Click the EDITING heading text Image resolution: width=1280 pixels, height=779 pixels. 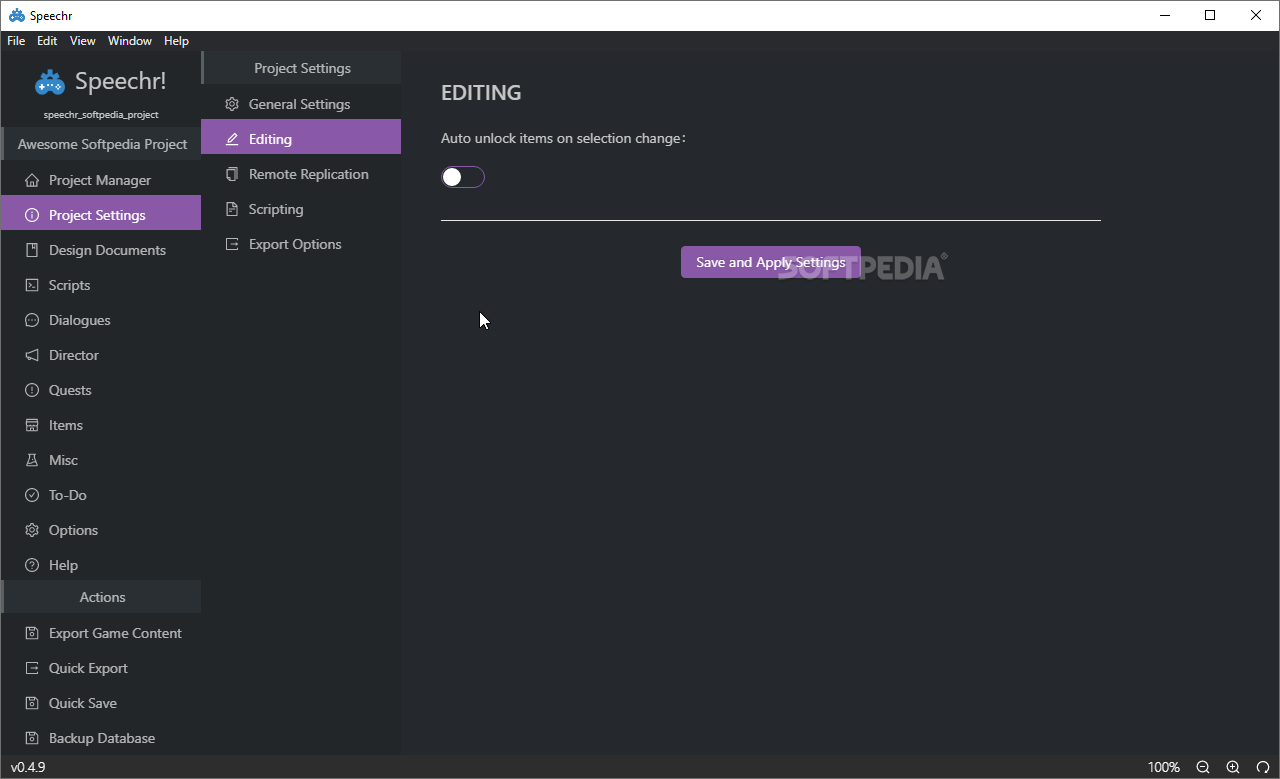[481, 93]
